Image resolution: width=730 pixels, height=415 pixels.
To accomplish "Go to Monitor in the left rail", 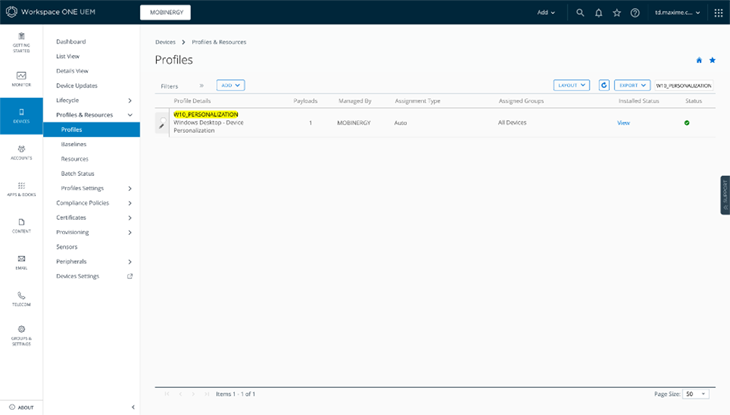I will tap(21, 78).
